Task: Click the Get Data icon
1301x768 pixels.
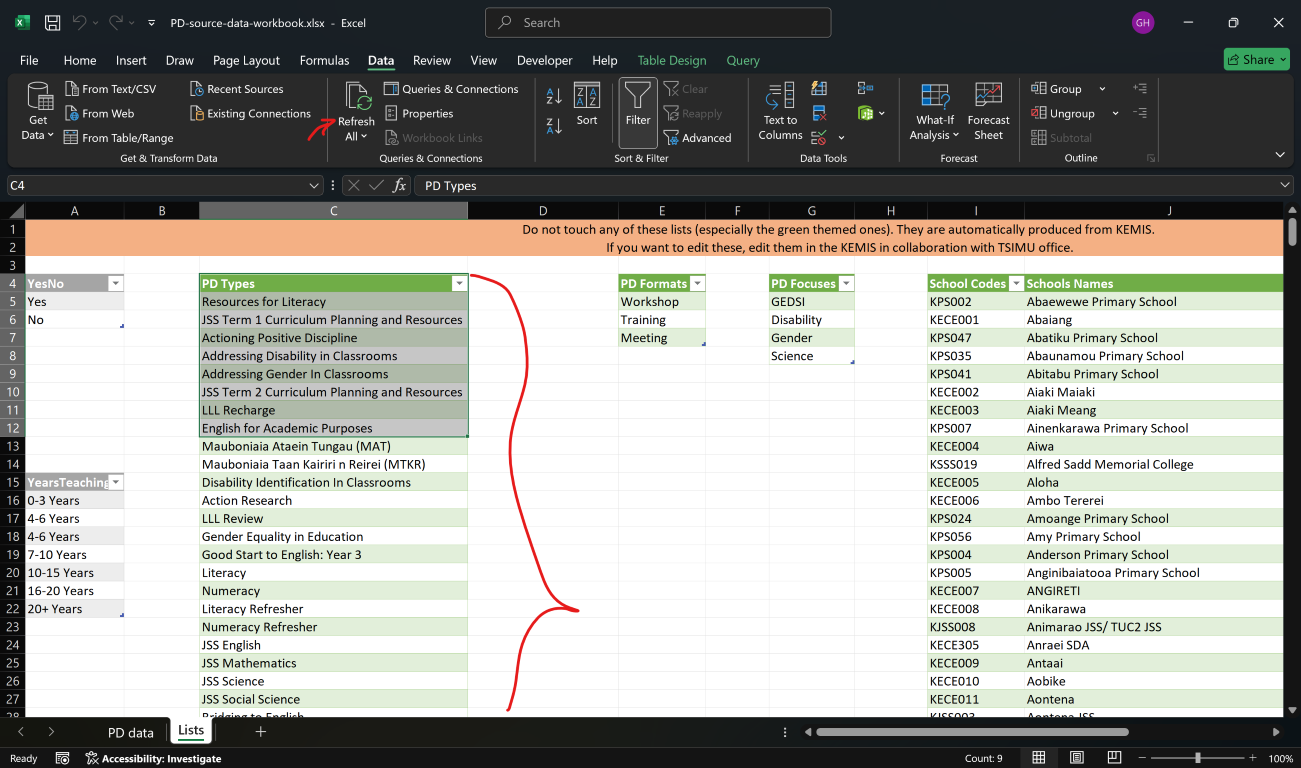Action: 38,98
